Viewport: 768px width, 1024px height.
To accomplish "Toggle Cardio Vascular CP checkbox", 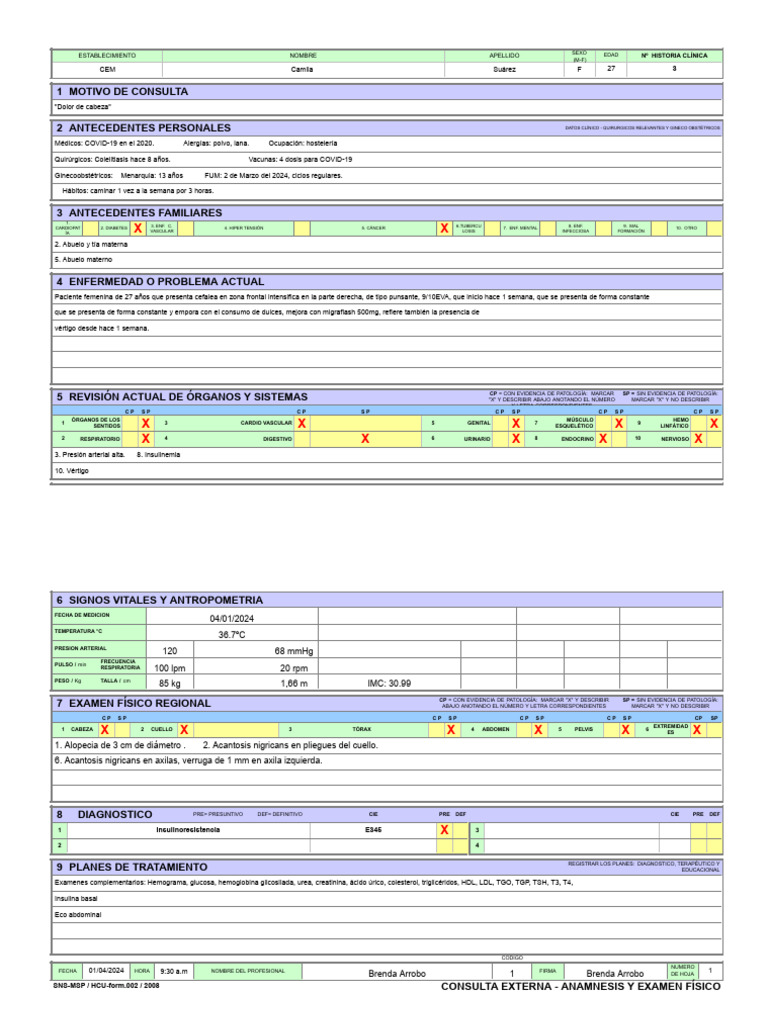I will [x=302, y=423].
